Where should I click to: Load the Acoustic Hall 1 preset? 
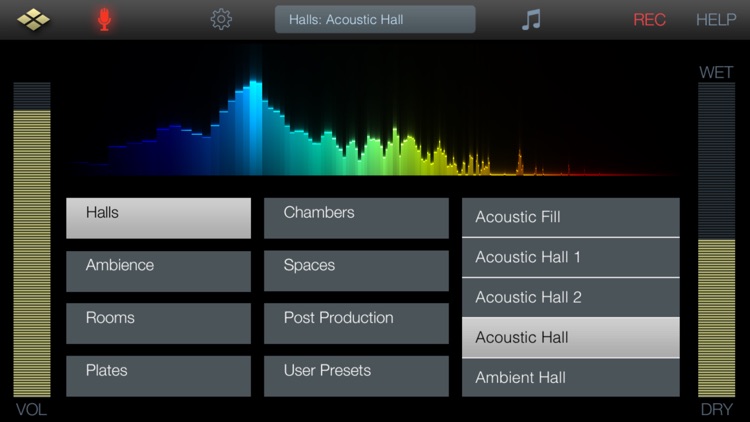click(x=571, y=257)
